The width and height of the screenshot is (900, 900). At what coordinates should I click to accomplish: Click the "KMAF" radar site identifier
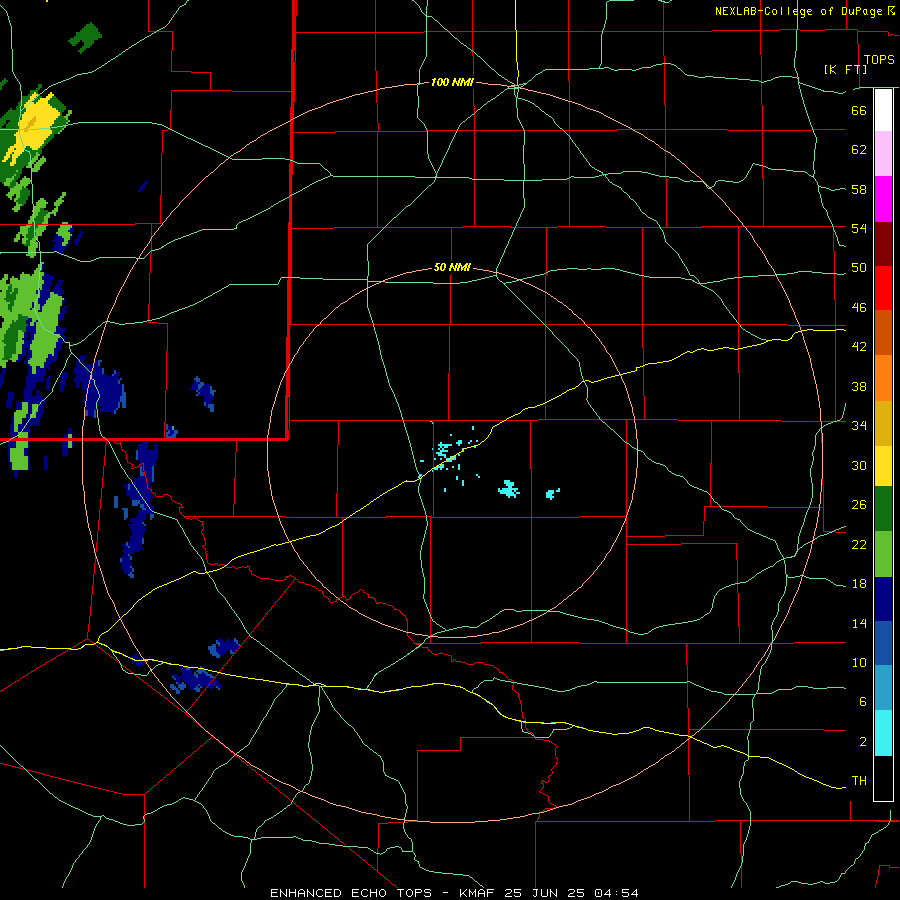tap(476, 893)
